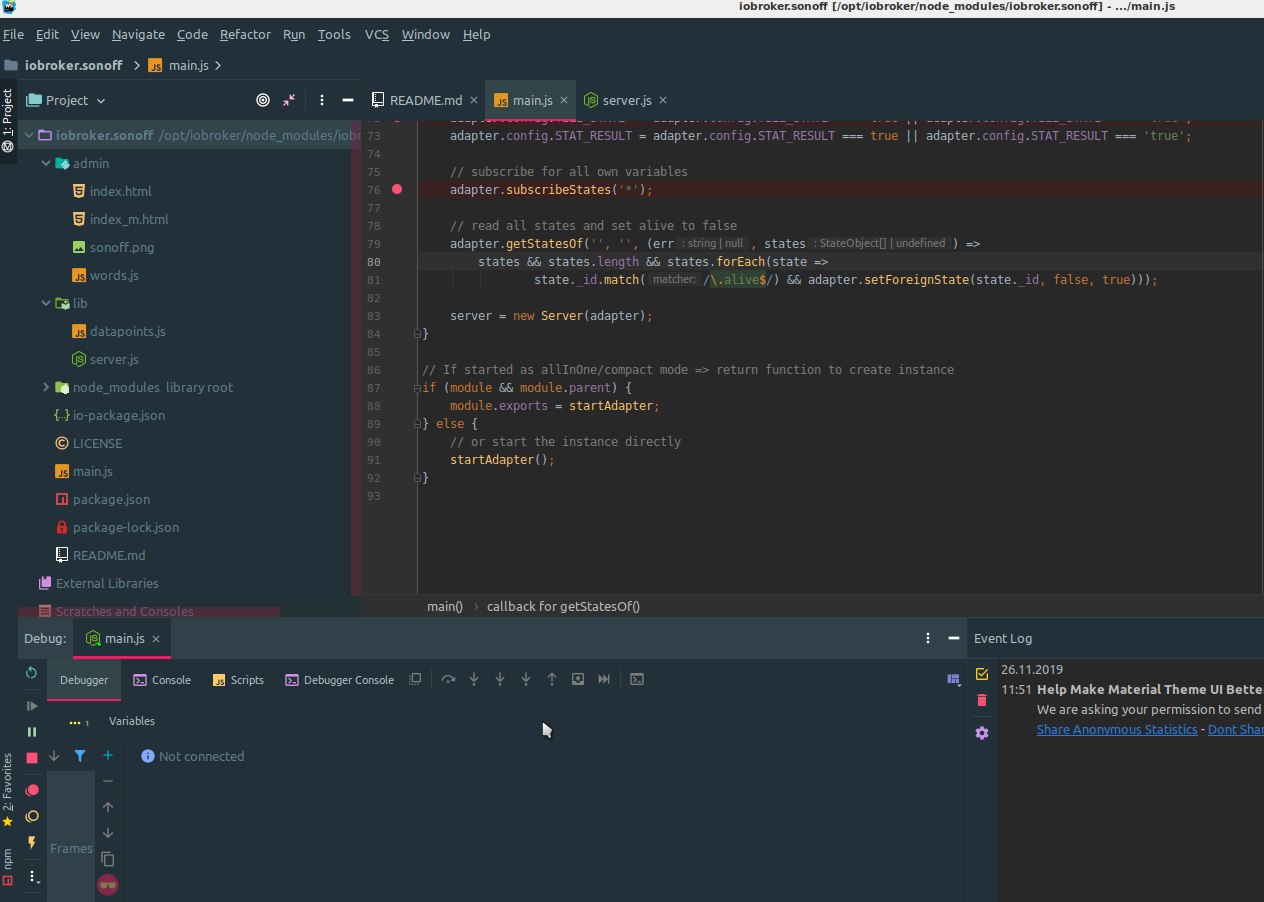Set a breakpoint on line 83
This screenshot has height=902, width=1264.
[x=397, y=315]
